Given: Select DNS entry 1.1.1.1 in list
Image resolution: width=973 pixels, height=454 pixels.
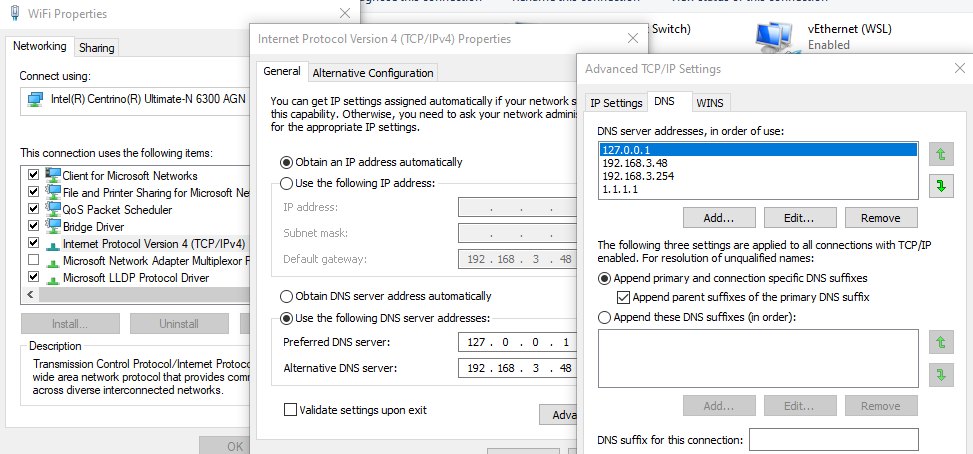Looking at the screenshot, I should point(758,189).
